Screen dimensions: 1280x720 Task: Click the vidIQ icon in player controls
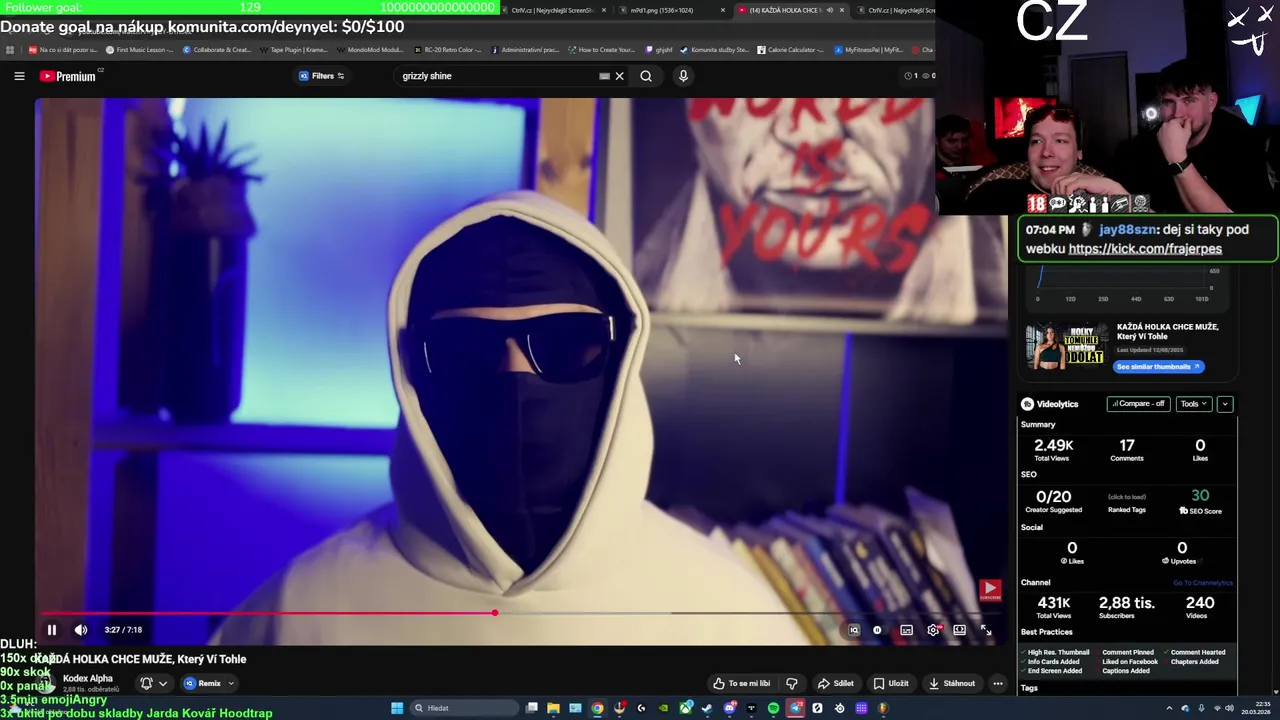(x=853, y=630)
